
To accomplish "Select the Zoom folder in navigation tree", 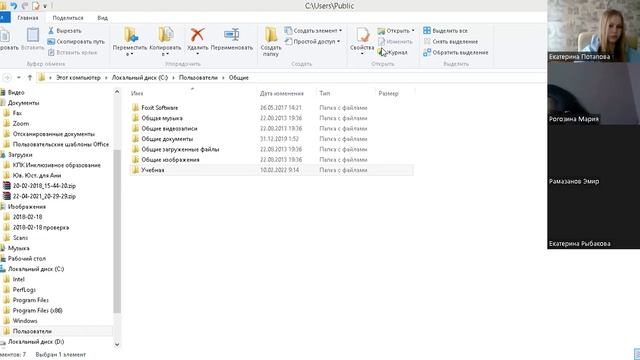I will [20, 124].
